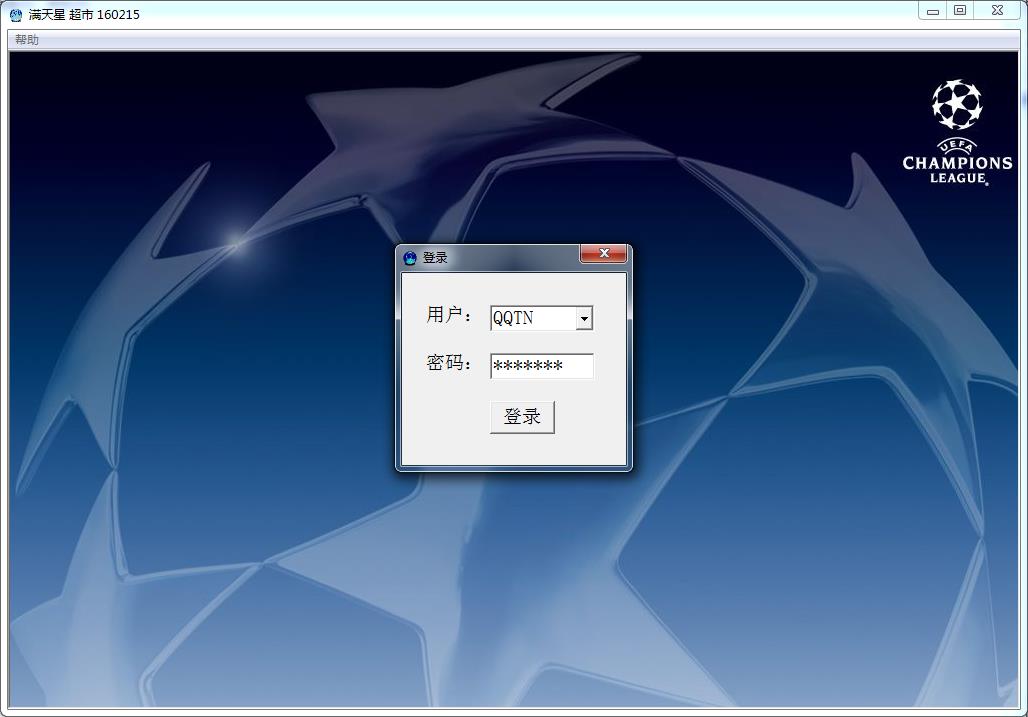Maximize the 满天星 超市 main window

pyautogui.click(x=960, y=11)
